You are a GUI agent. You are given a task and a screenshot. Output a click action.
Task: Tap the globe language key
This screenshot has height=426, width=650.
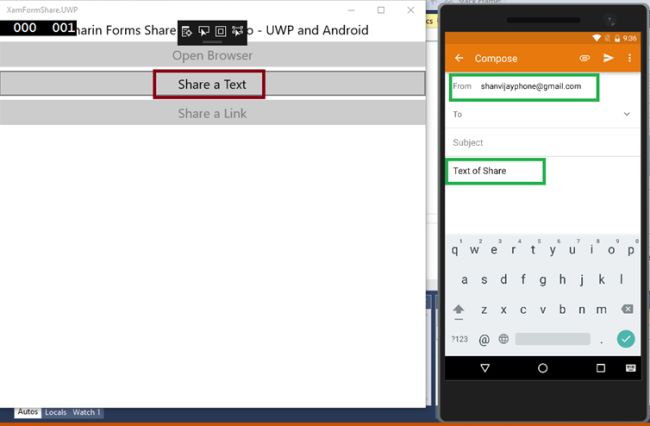[503, 339]
